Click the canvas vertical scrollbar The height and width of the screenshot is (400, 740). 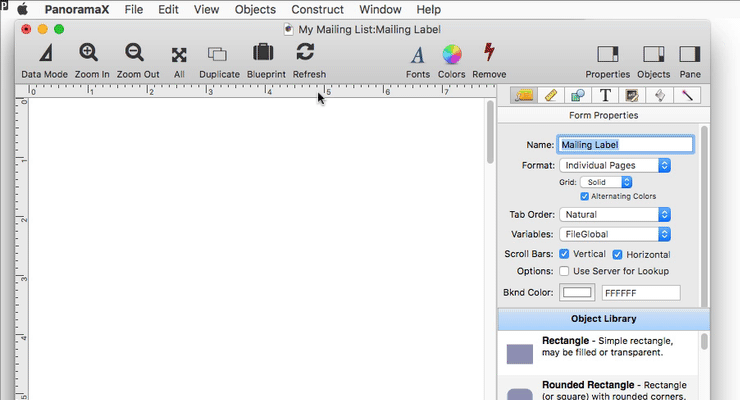[x=490, y=132]
